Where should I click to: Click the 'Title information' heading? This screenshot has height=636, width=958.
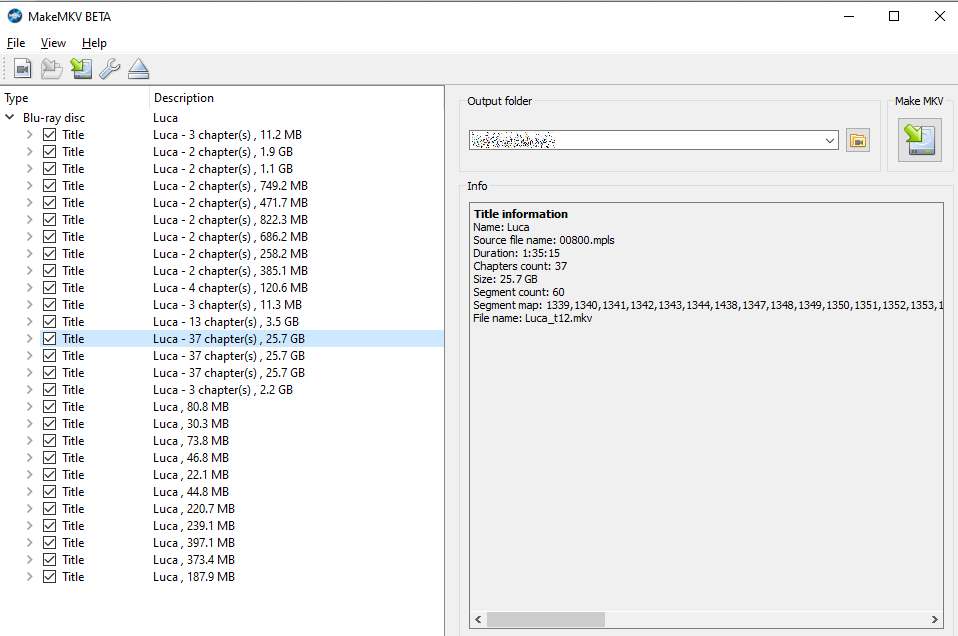click(521, 214)
